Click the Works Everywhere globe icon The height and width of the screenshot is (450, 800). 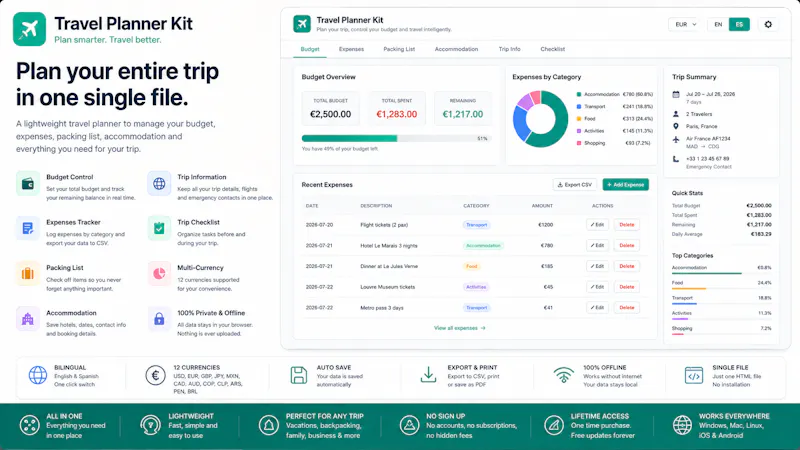682,425
